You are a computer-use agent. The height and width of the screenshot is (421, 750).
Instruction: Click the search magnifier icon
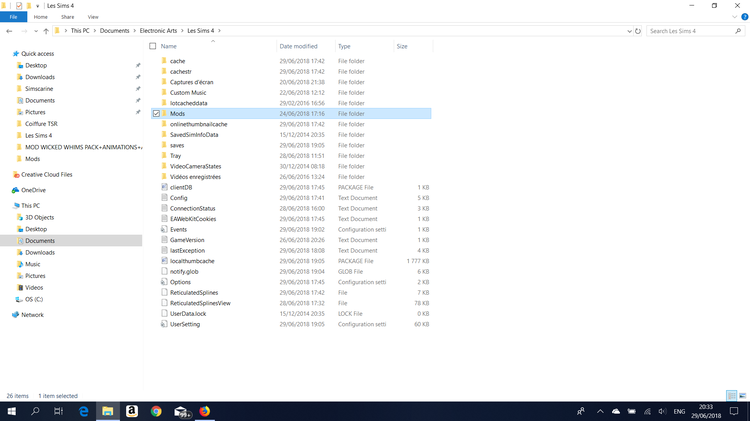click(738, 31)
